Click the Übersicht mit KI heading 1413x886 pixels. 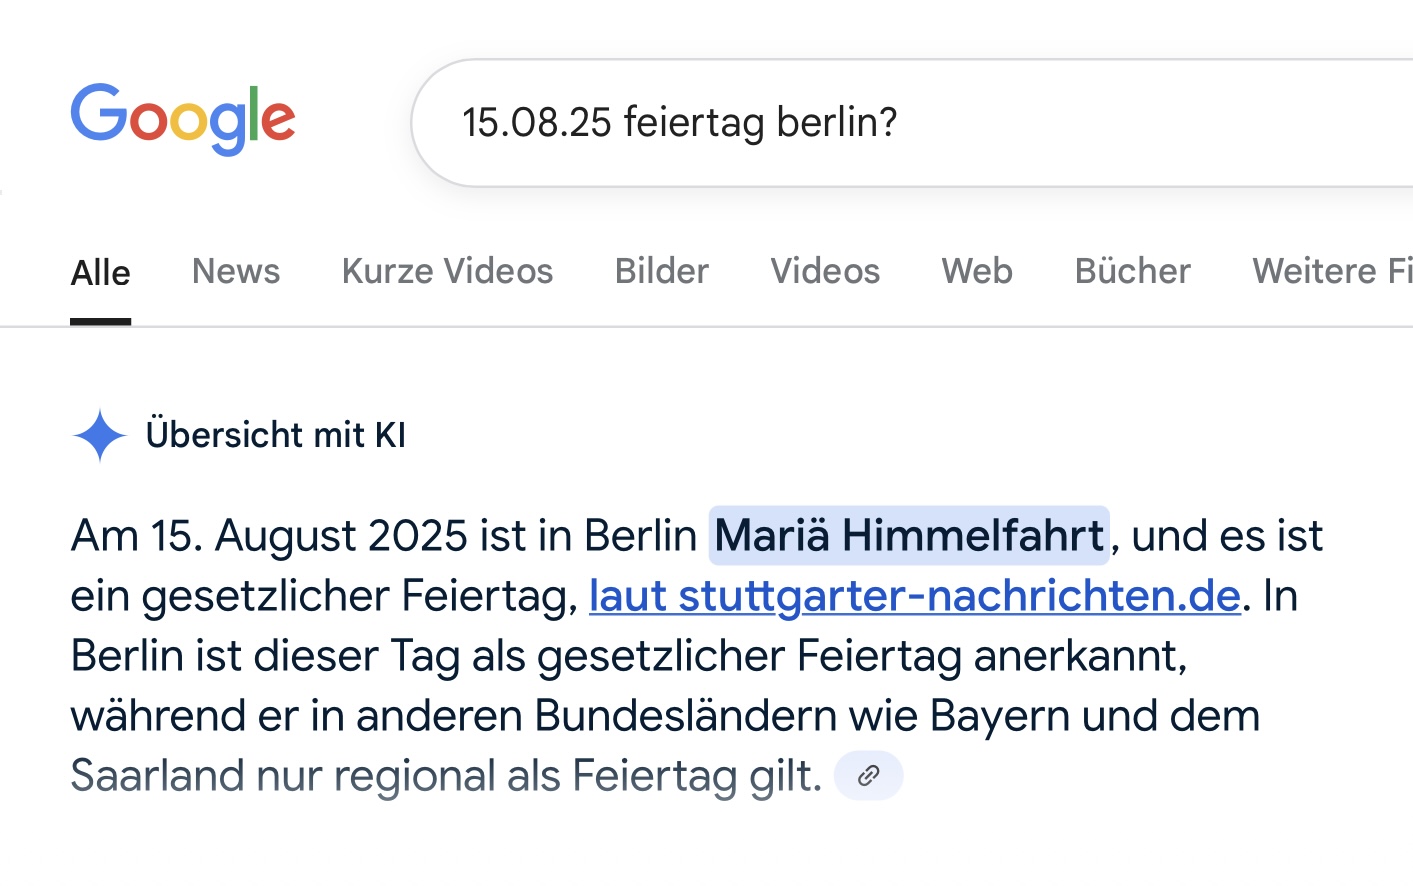(x=276, y=435)
